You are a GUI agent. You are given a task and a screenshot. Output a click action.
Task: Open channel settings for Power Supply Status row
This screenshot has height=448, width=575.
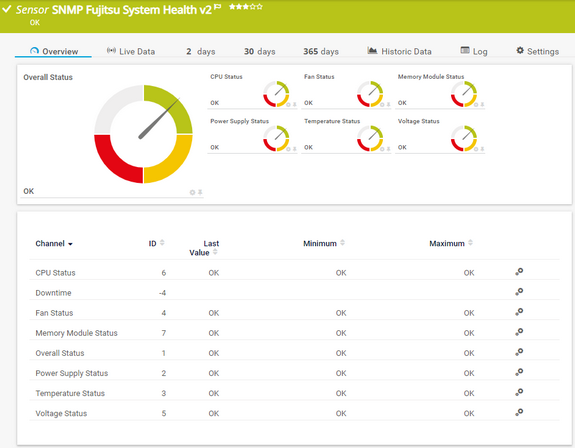[x=519, y=372]
